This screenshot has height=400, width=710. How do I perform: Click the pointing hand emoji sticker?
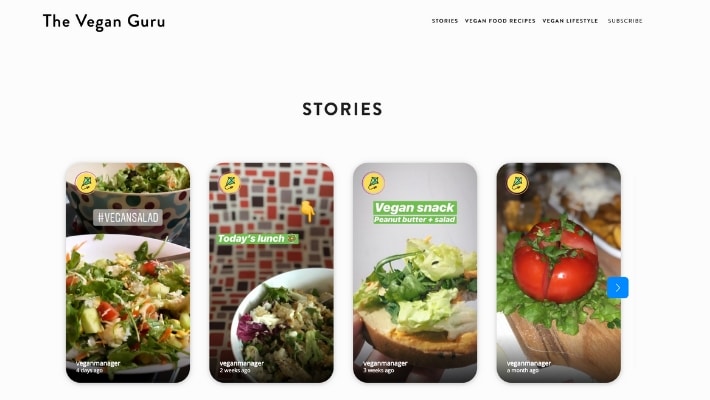[308, 211]
